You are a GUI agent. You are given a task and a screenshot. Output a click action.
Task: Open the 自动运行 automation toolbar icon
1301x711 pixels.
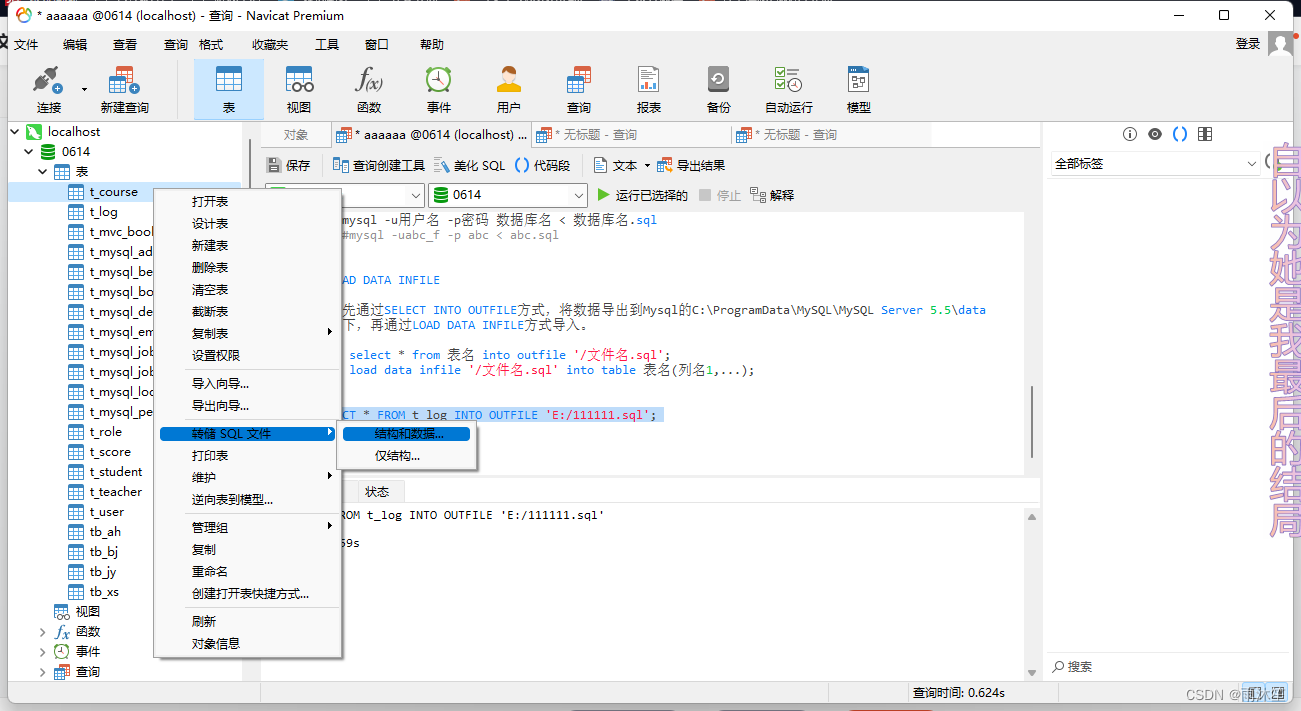click(788, 89)
